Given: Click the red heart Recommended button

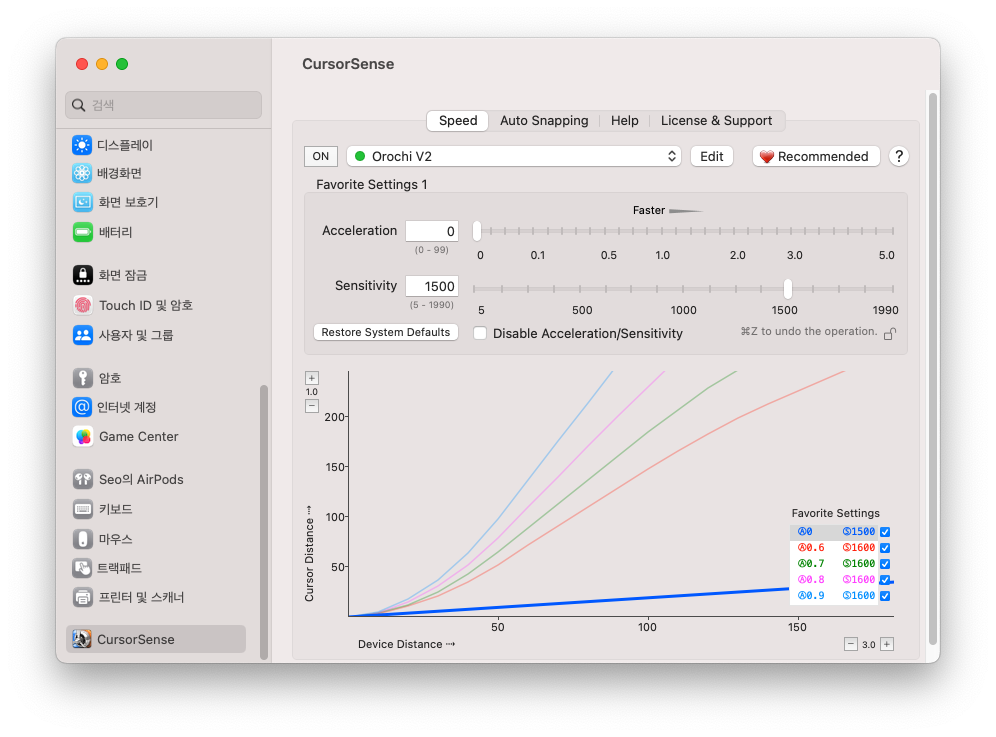Looking at the screenshot, I should point(816,156).
